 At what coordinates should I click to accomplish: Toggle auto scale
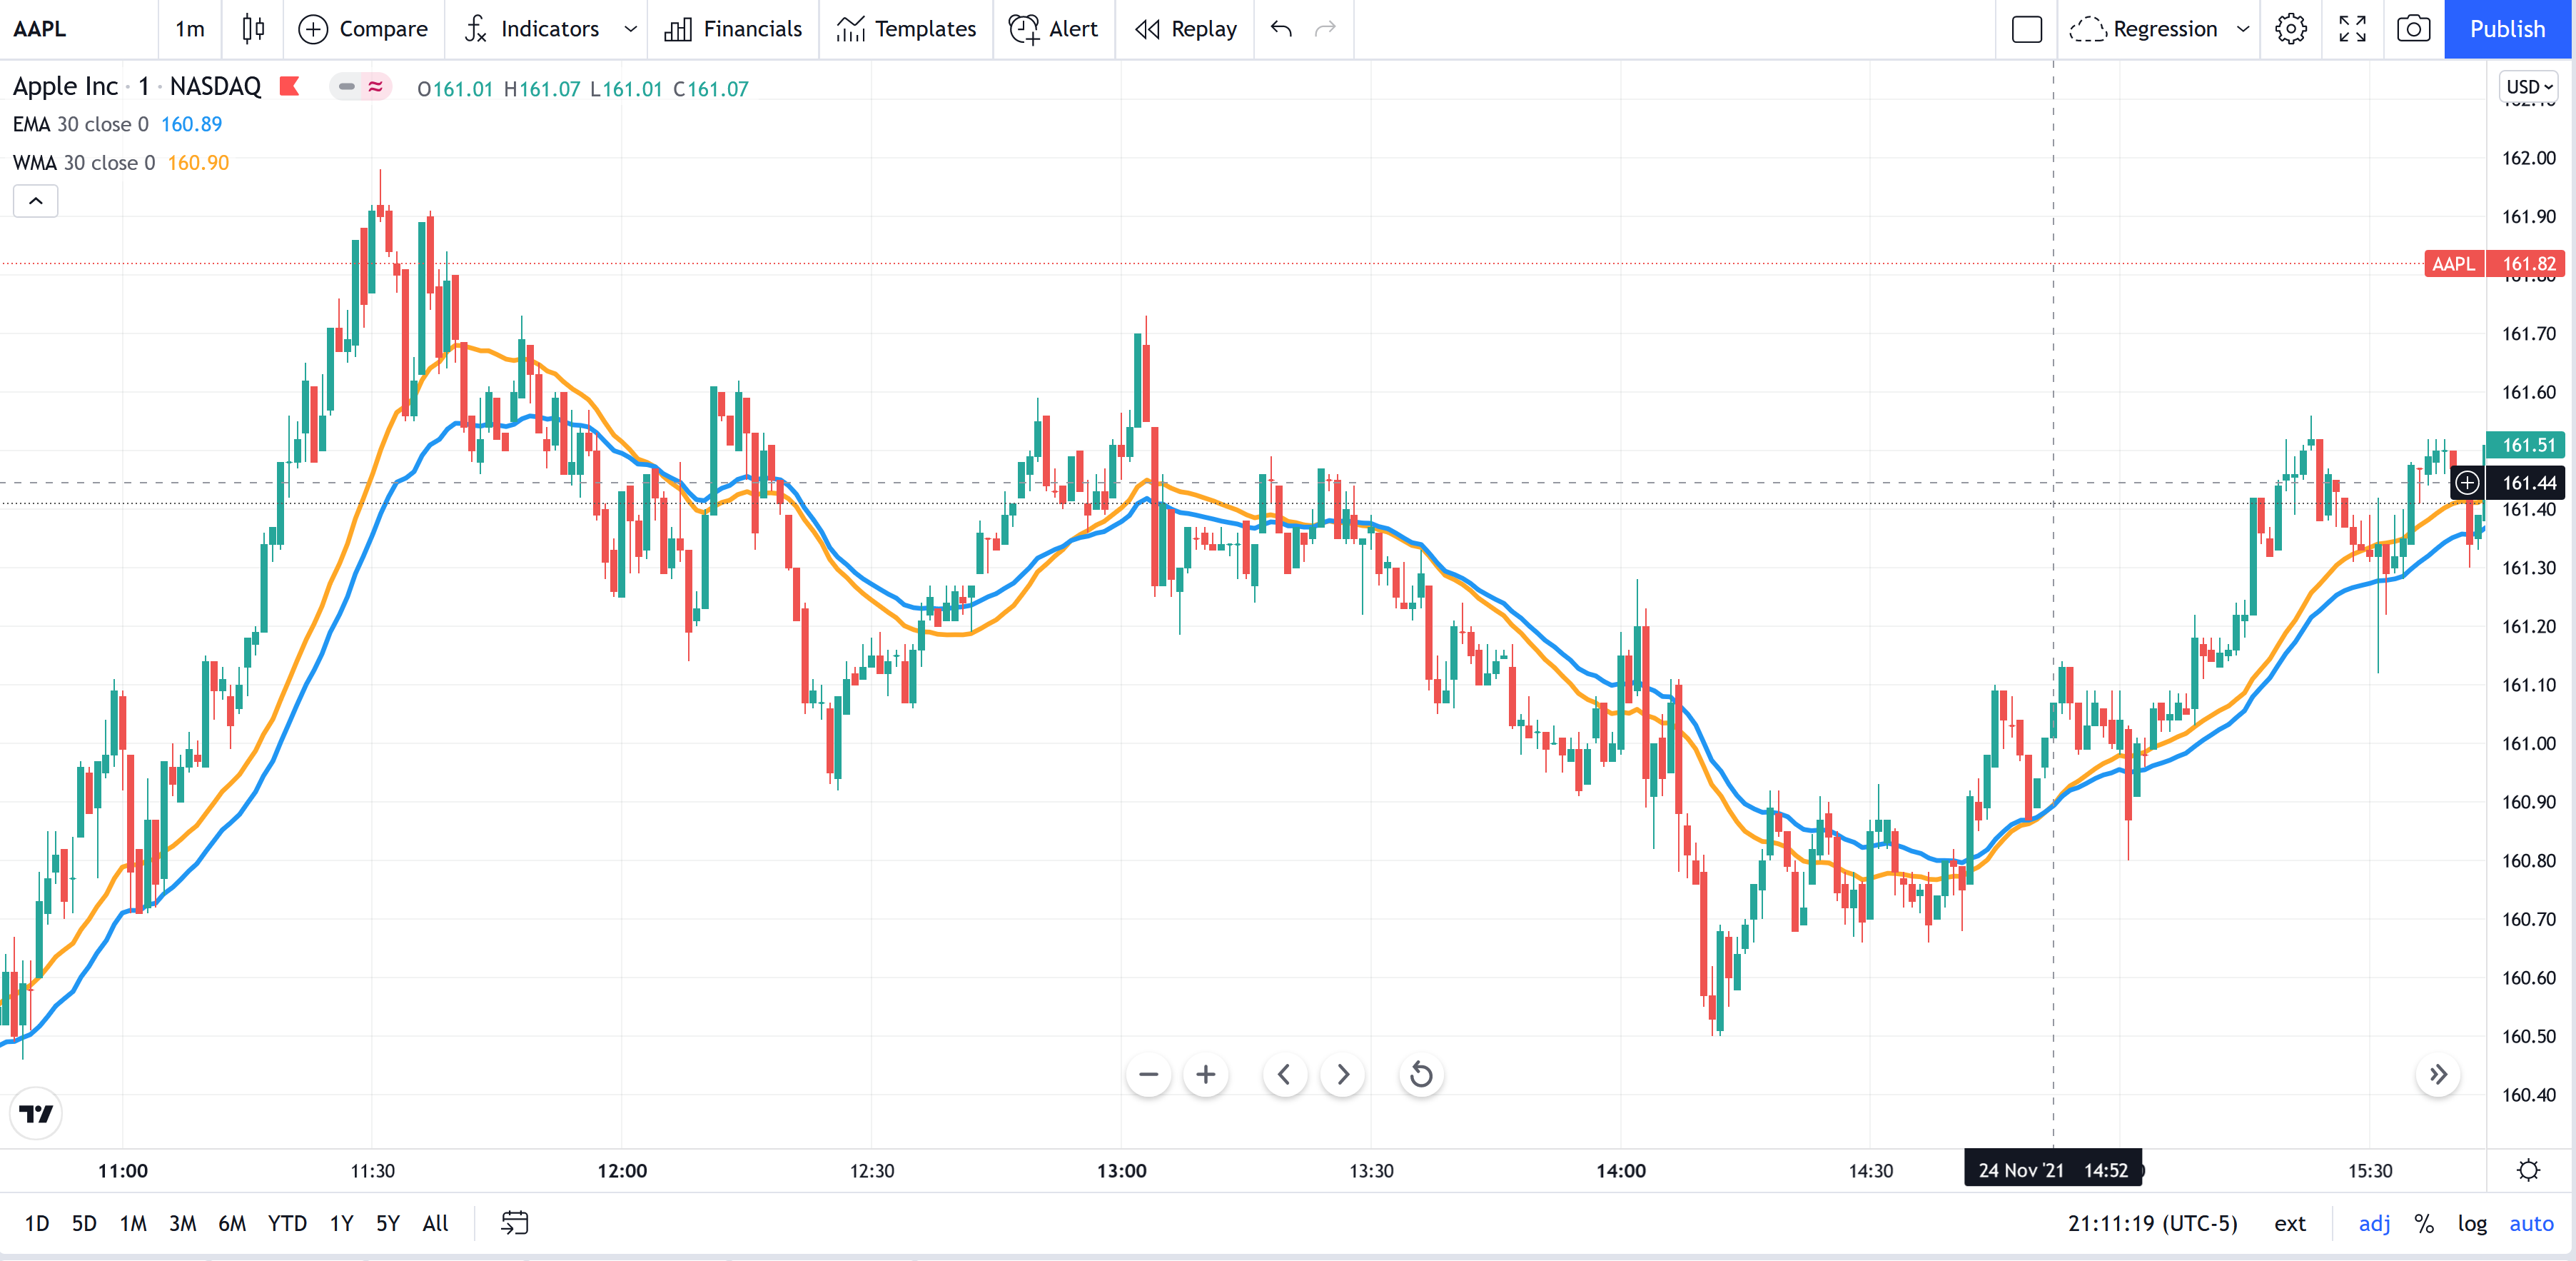click(2531, 1223)
